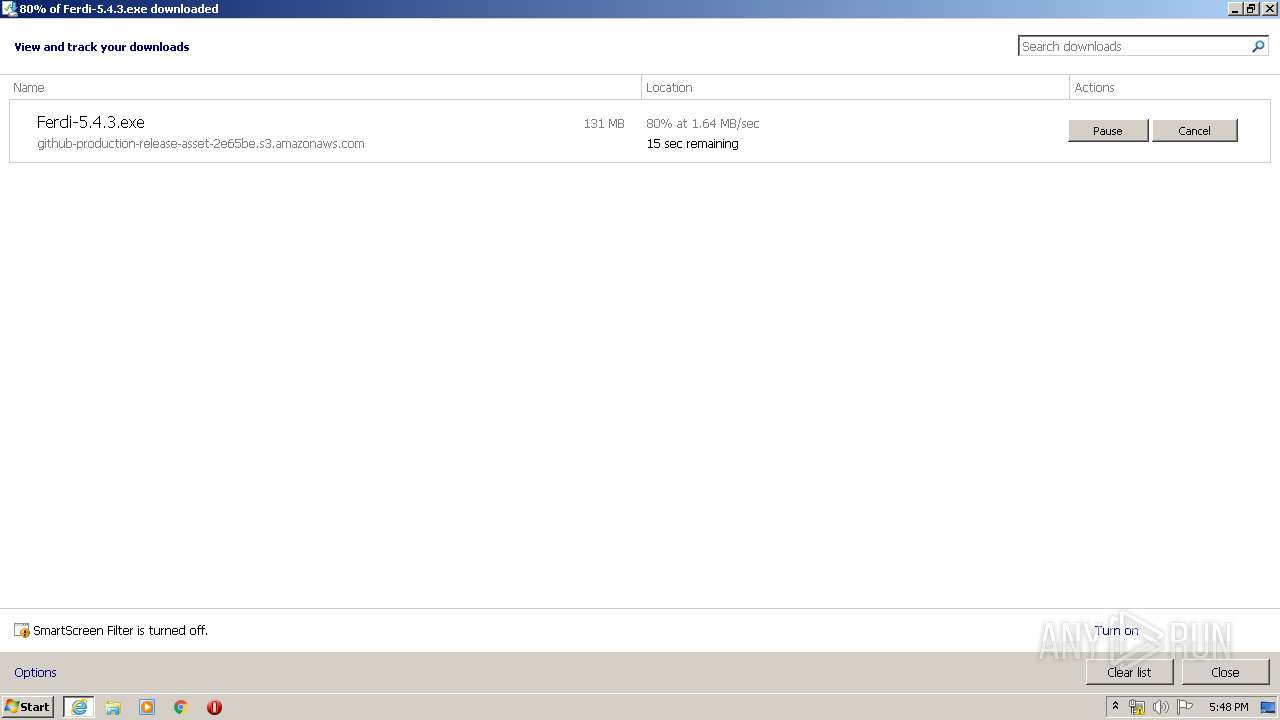Click Show desktop button on taskbar

coord(1268,707)
